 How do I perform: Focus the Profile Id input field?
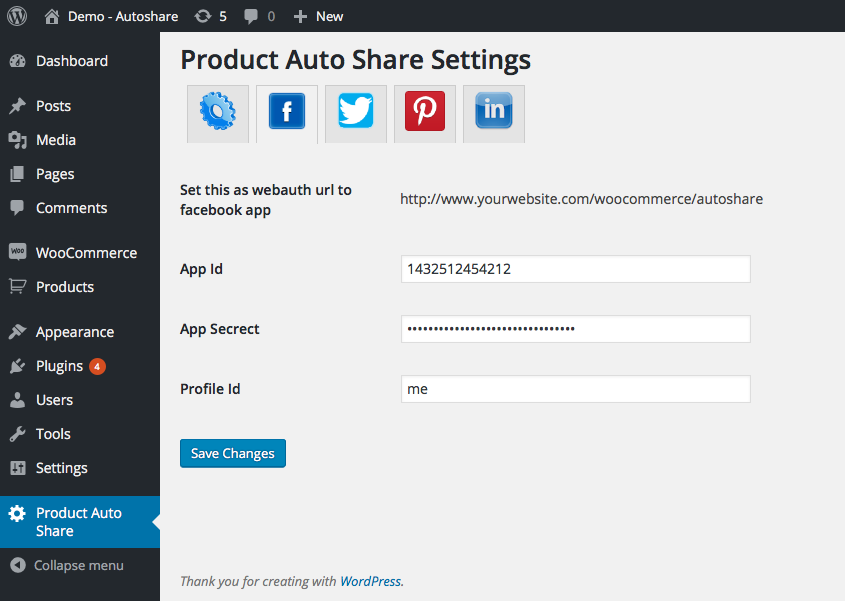point(576,389)
